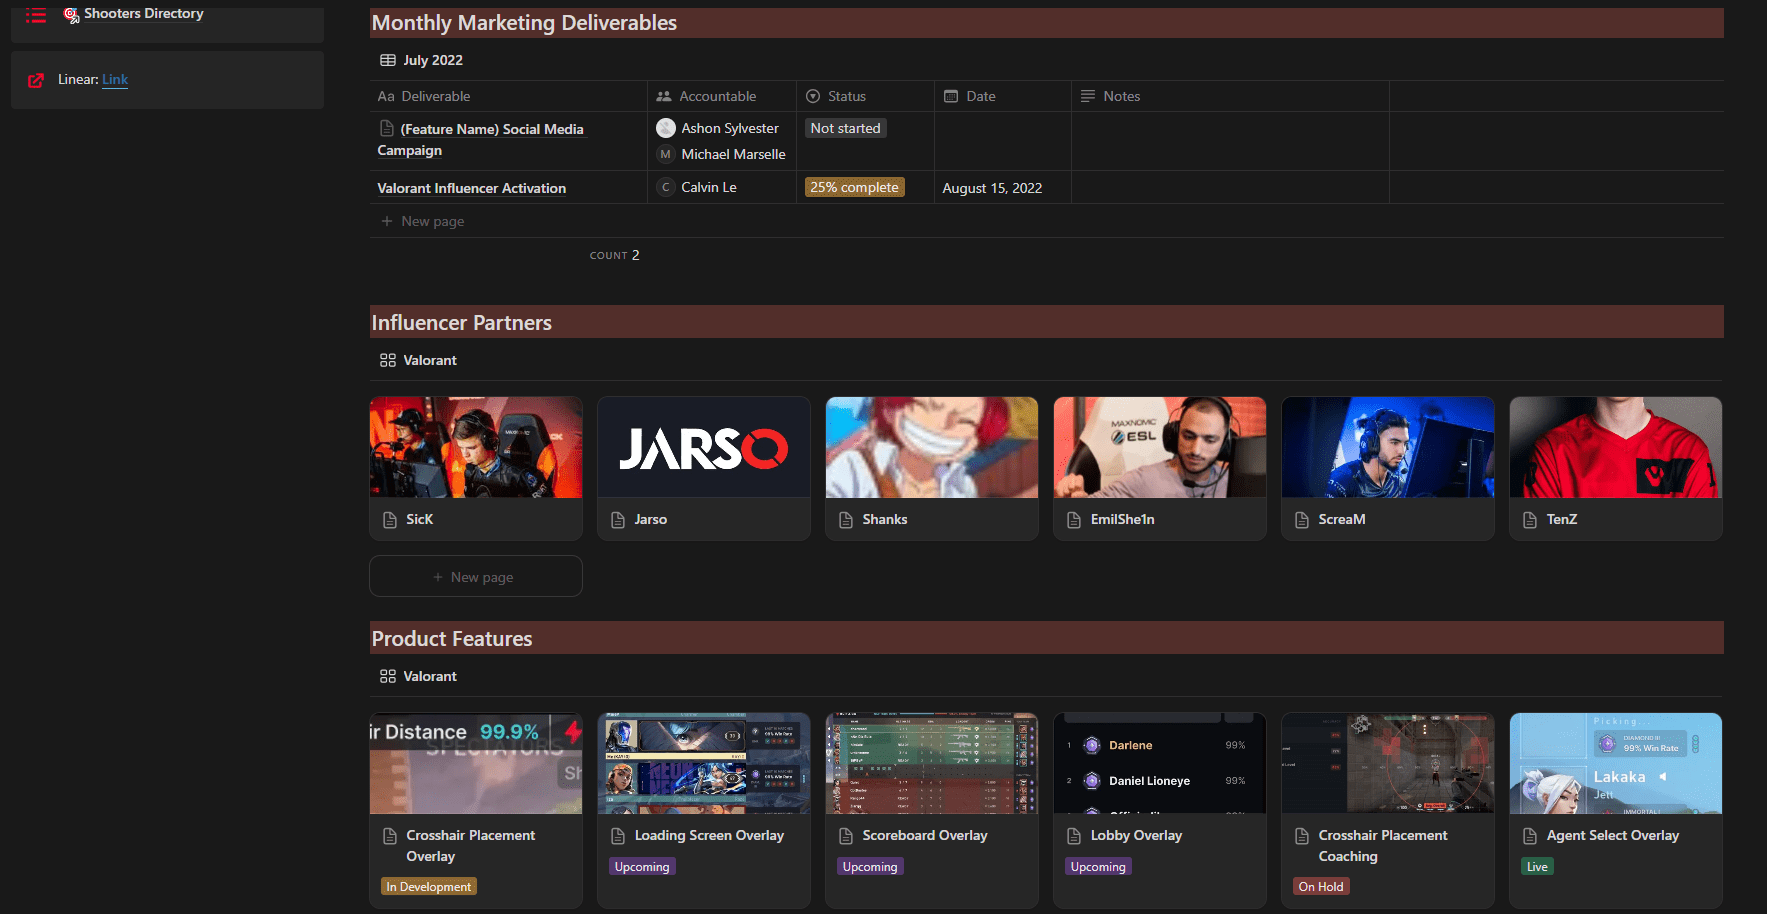The width and height of the screenshot is (1767, 914).
Task: Click the page icon next to Shanks
Action: point(846,520)
